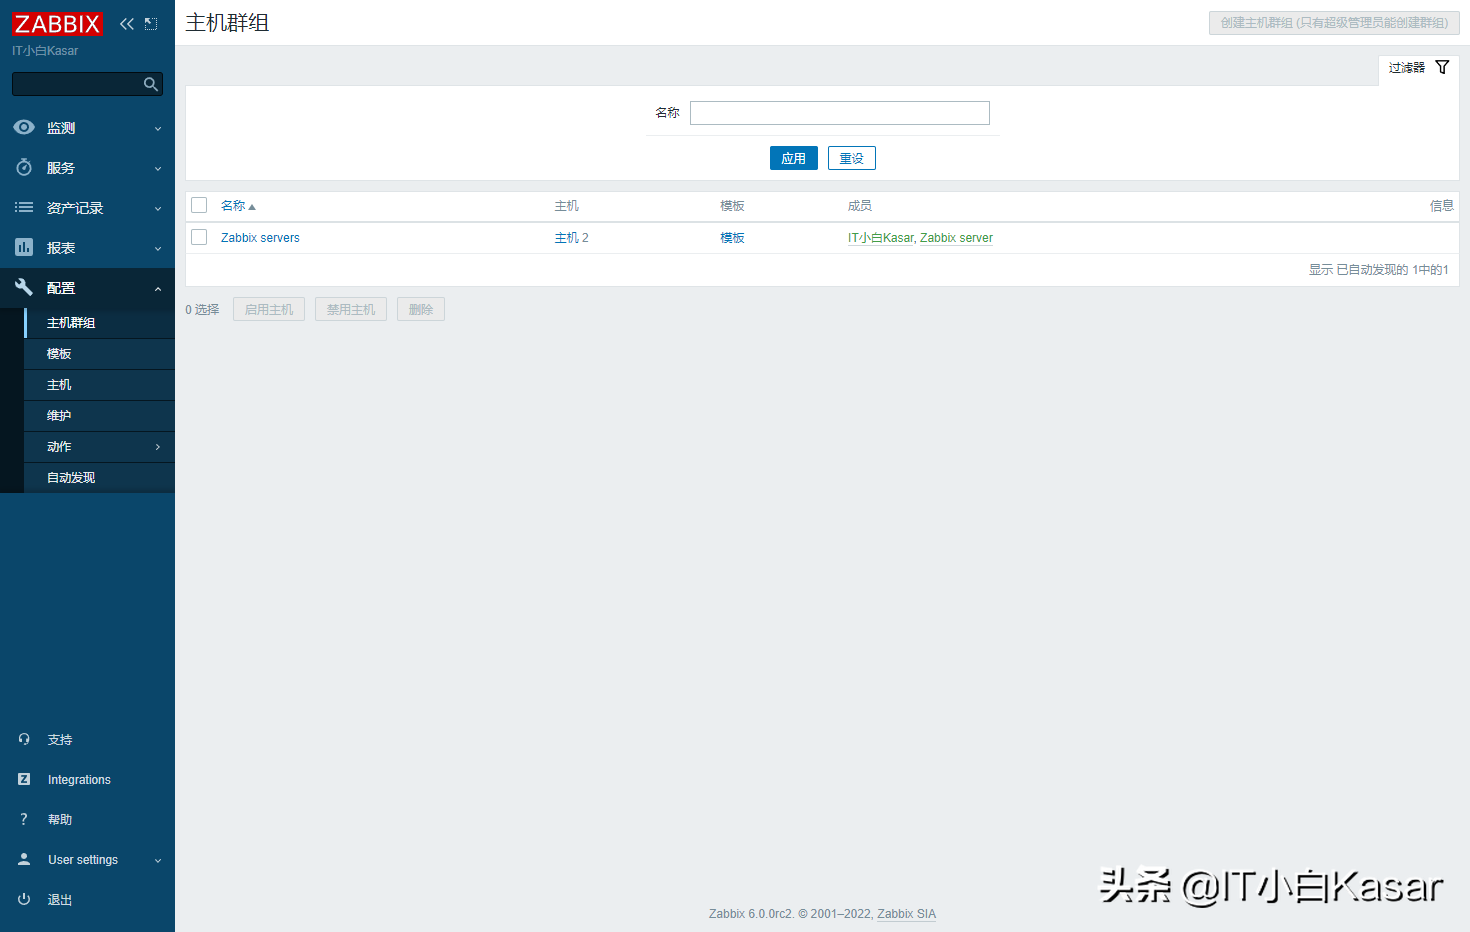Click the 应用 filter button
The height and width of the screenshot is (932, 1470).
(x=793, y=158)
